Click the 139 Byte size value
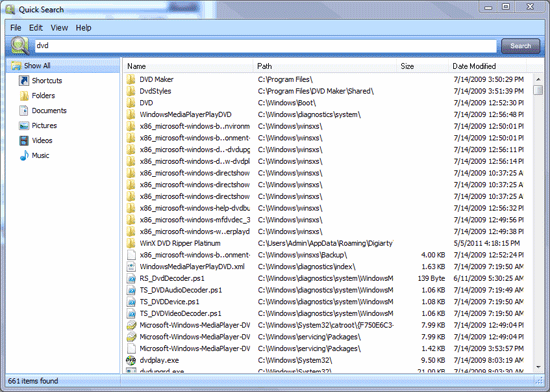This screenshot has height=392, width=550. [x=431, y=278]
